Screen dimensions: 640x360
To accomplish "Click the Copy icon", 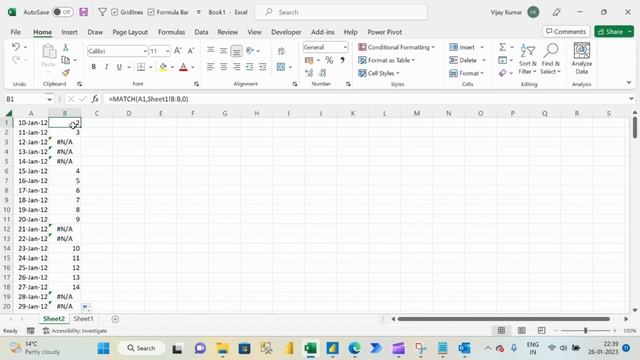I will click(x=65, y=60).
